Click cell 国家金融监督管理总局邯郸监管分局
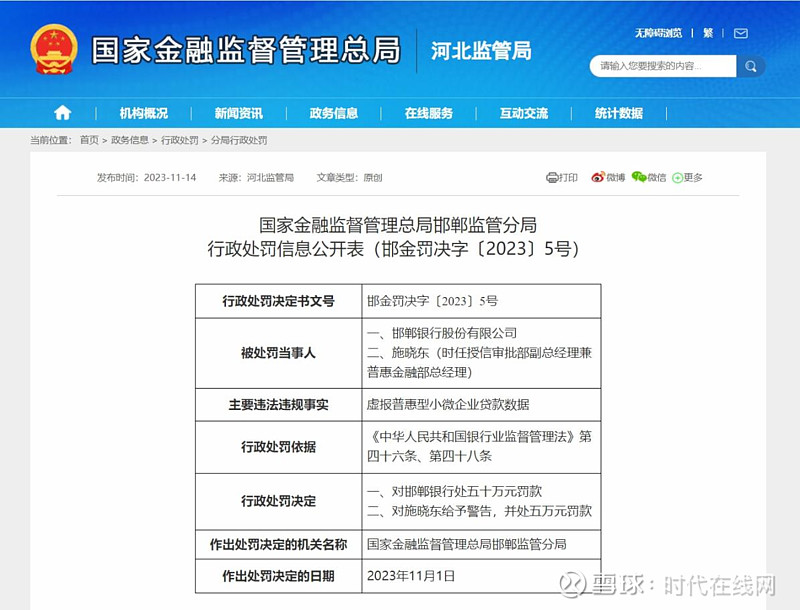 [x=482, y=544]
